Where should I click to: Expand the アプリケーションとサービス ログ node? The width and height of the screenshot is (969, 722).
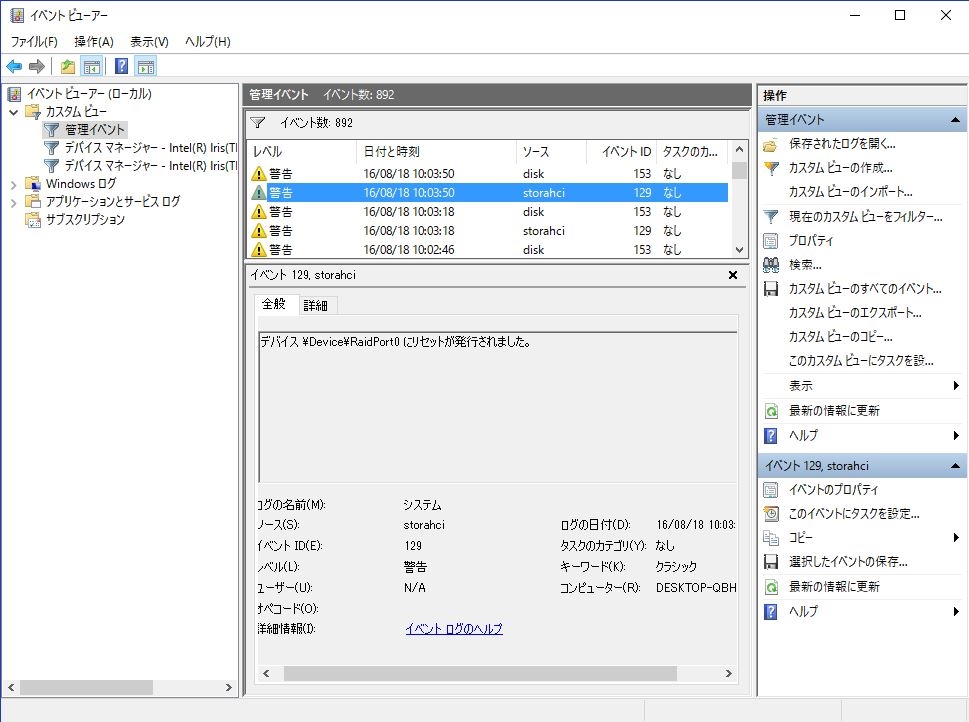14,202
